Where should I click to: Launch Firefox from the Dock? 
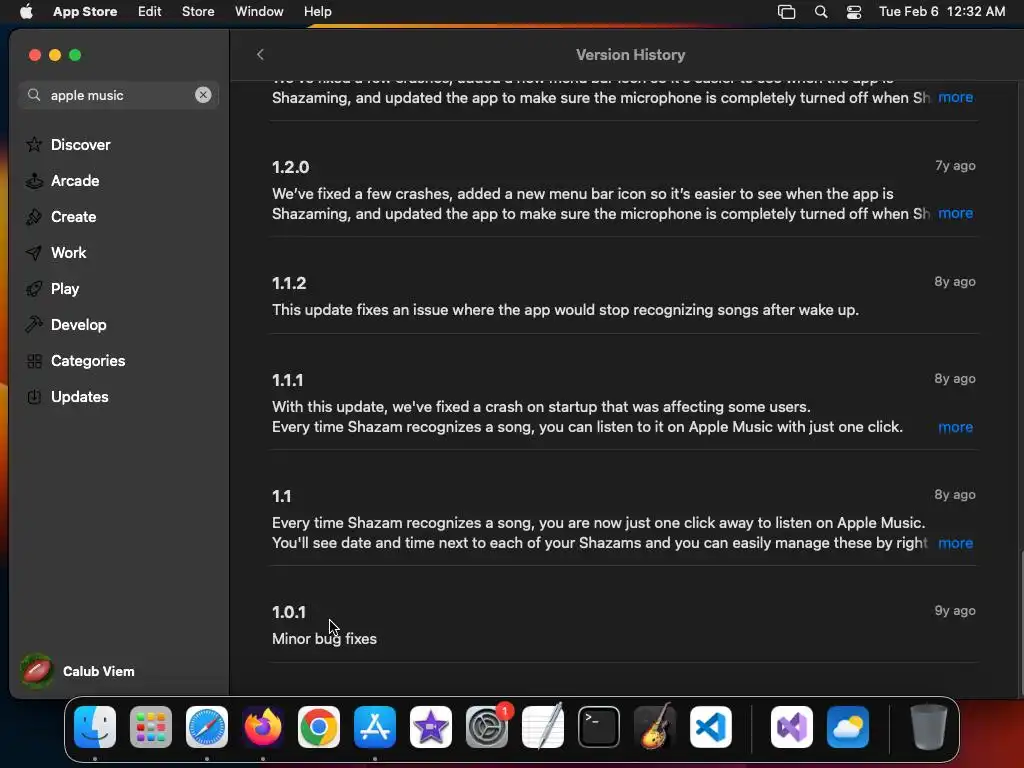[x=263, y=727]
